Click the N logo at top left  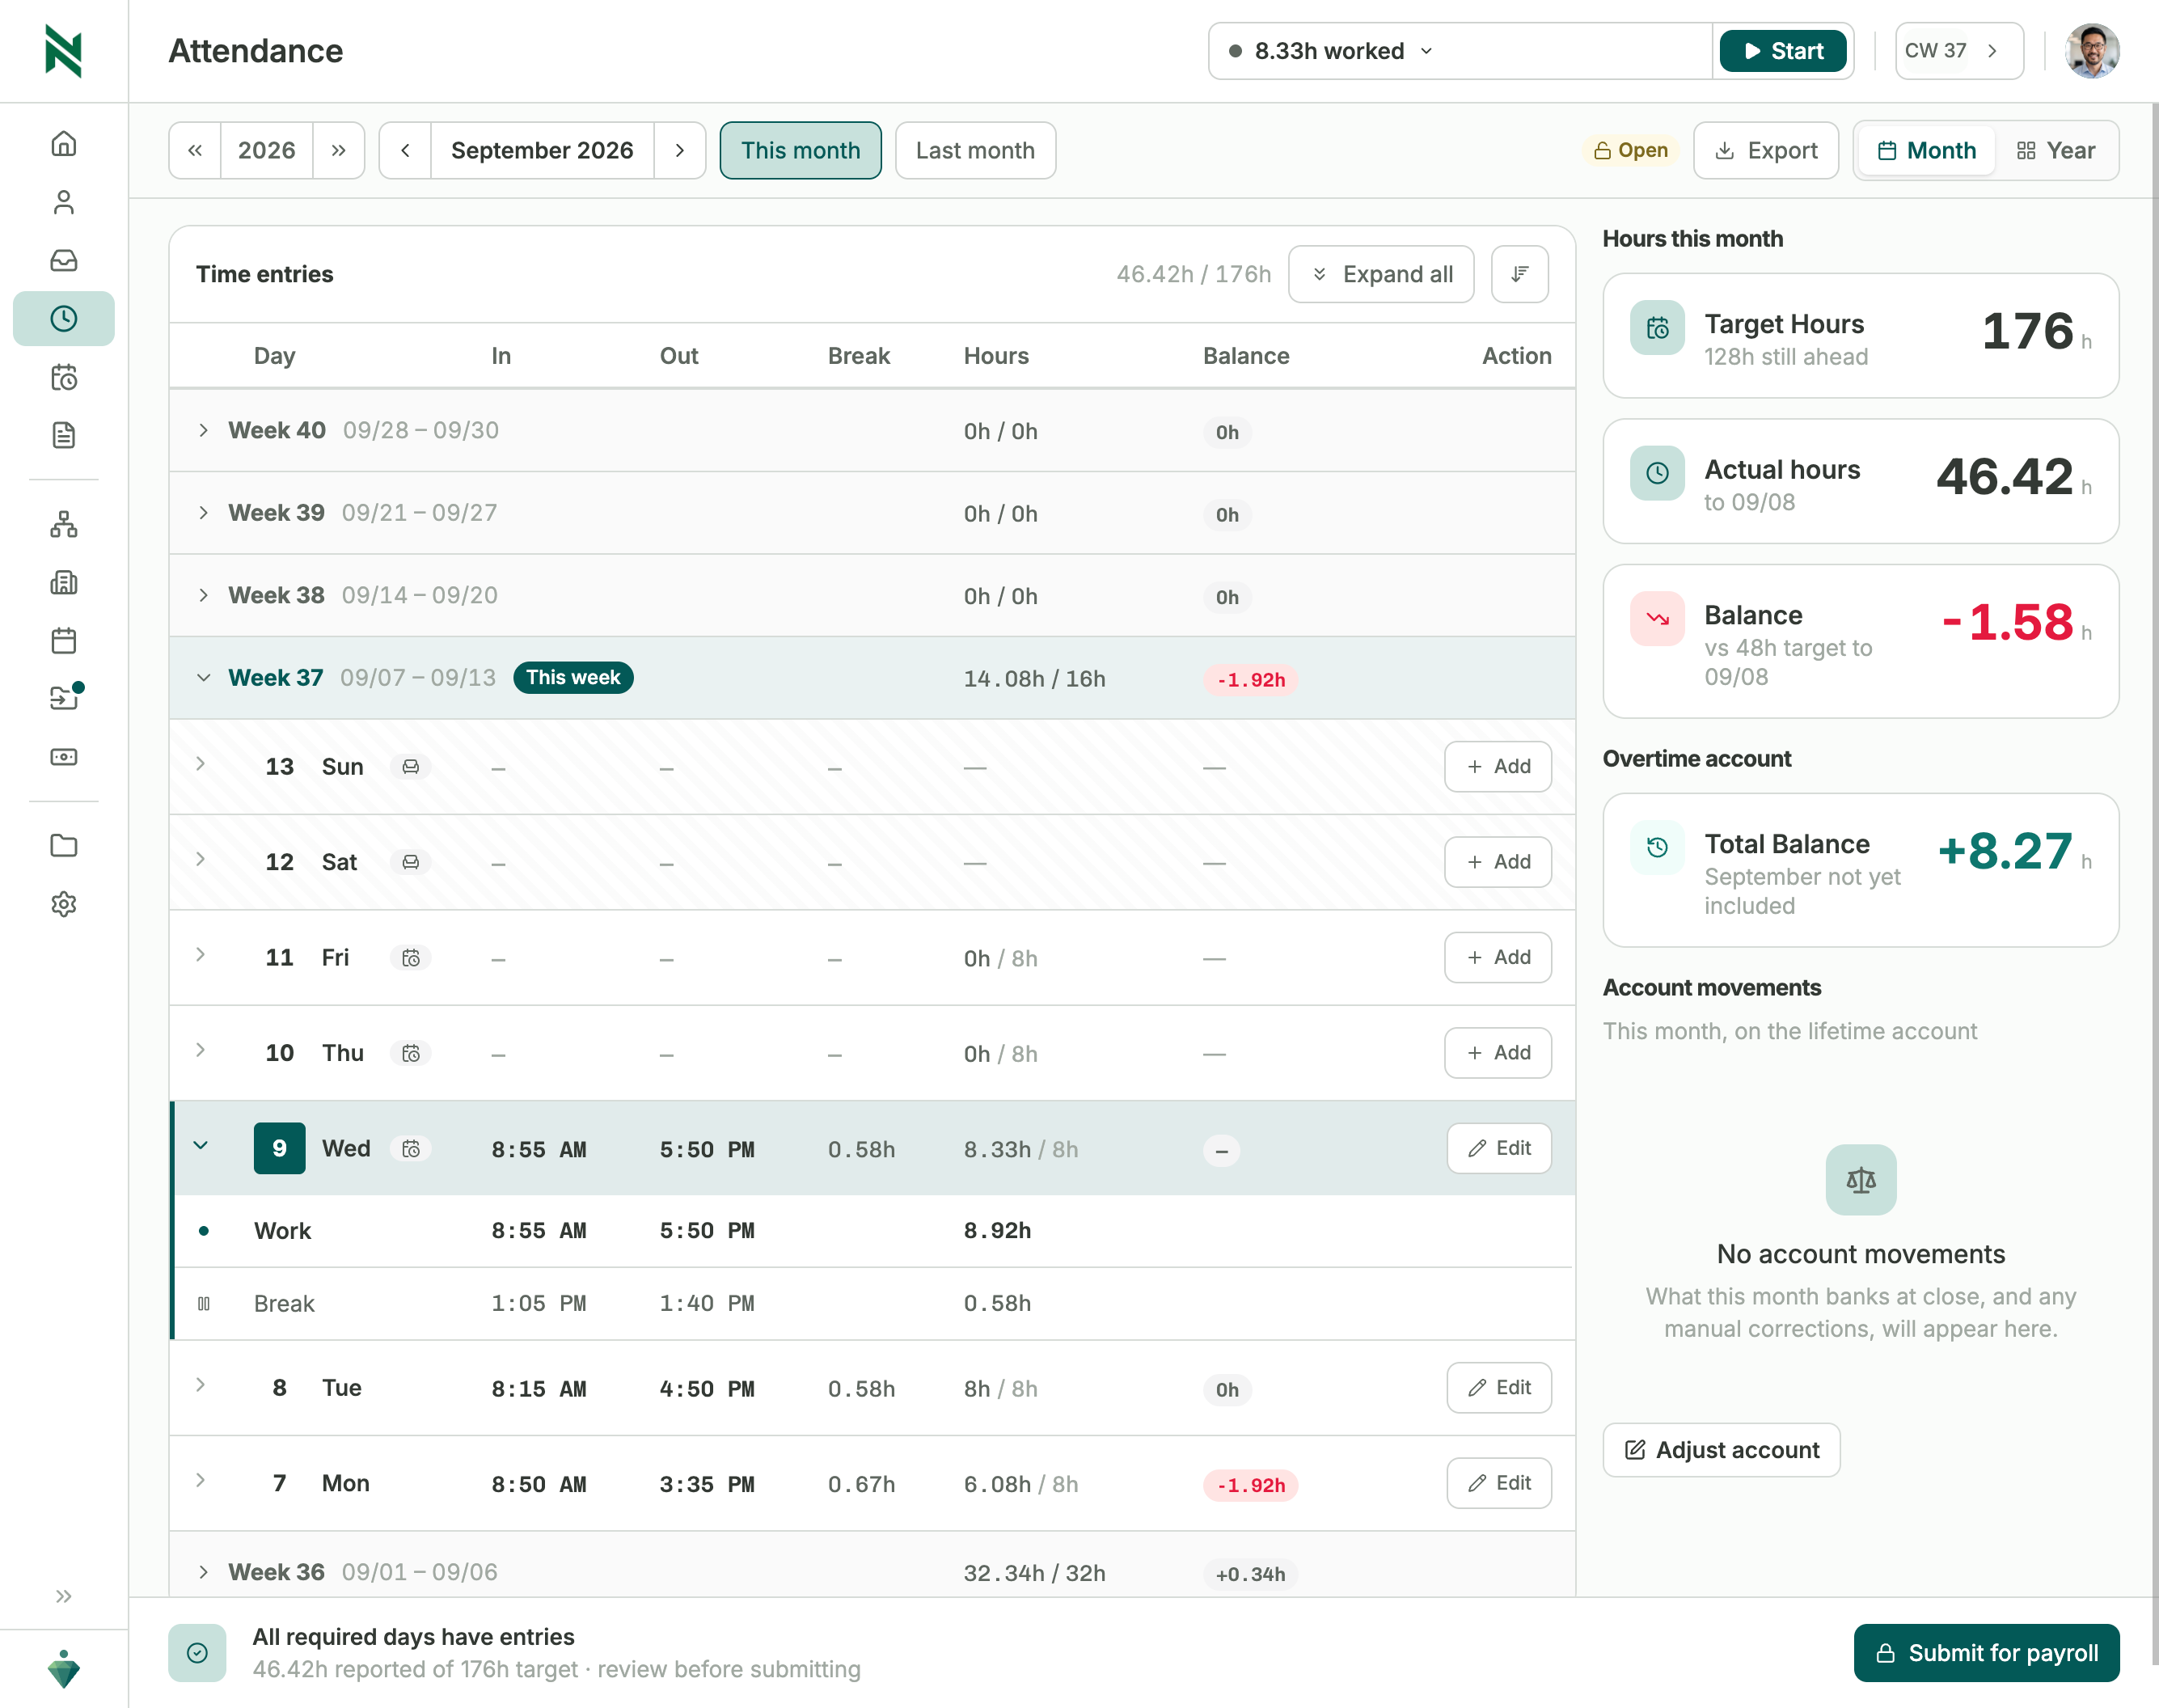click(64, 51)
